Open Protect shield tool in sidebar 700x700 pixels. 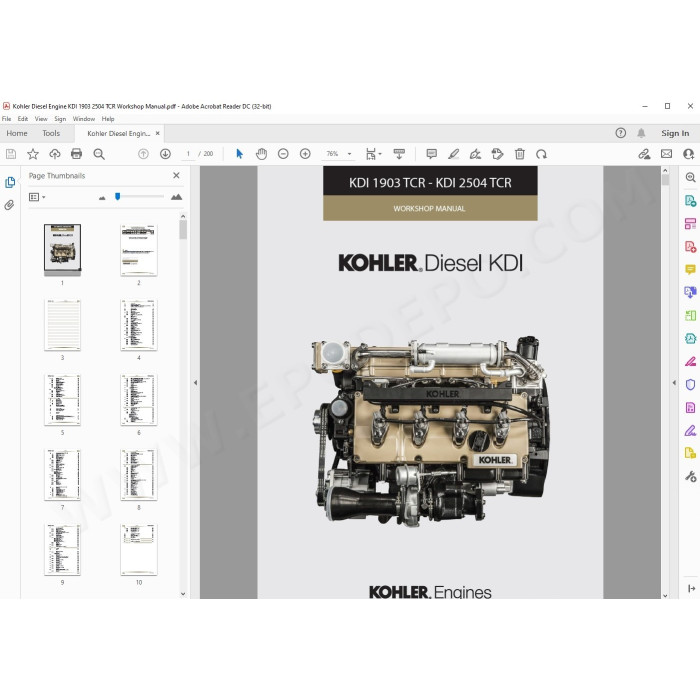pyautogui.click(x=690, y=384)
